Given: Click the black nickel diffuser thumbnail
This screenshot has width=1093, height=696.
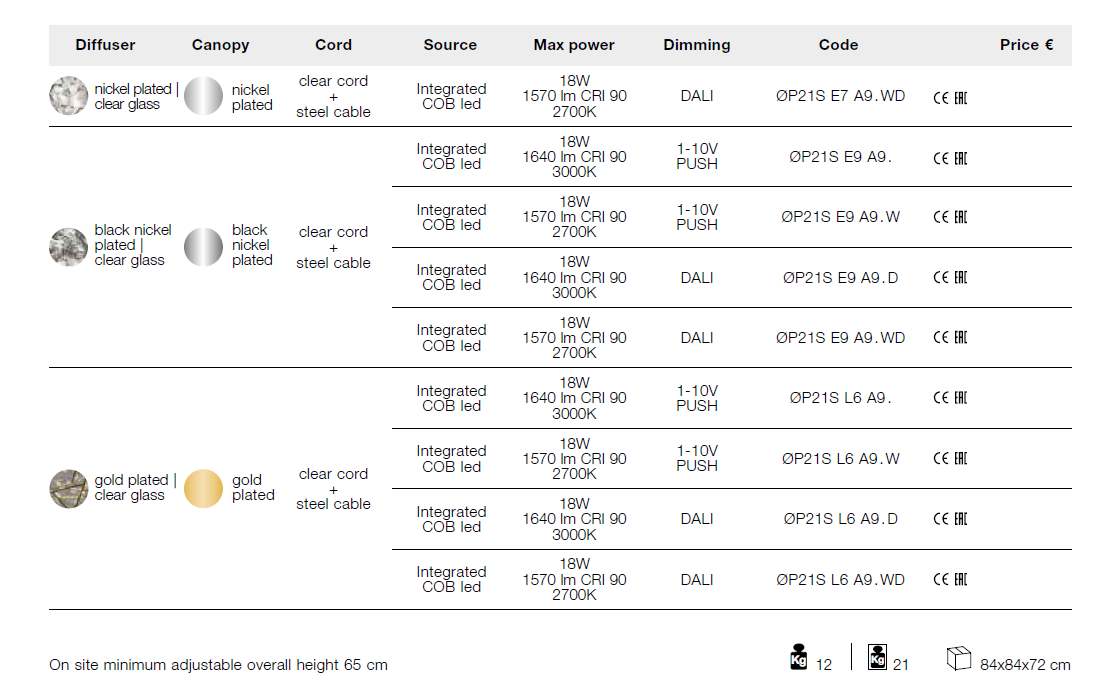Looking at the screenshot, I should click(69, 246).
